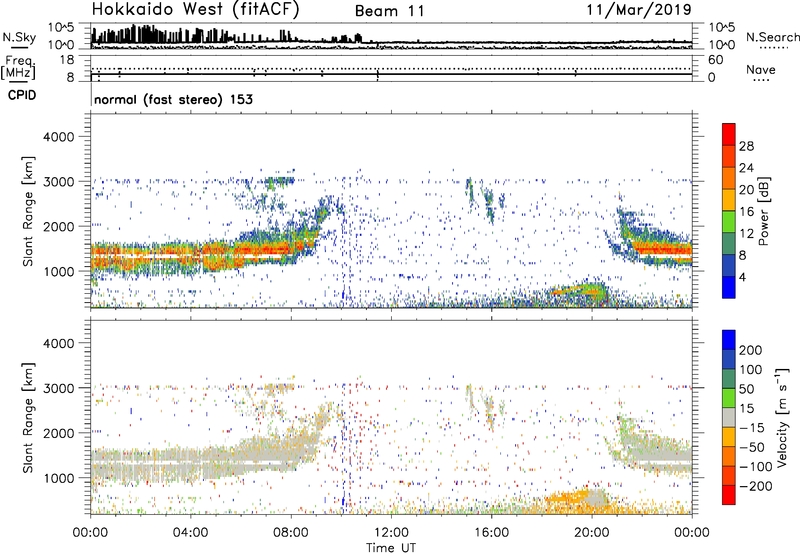Screen dimensions: 800x554
Task: Click the "Velocity [m s⁻¹]" colorbar label
Action: tap(782, 417)
